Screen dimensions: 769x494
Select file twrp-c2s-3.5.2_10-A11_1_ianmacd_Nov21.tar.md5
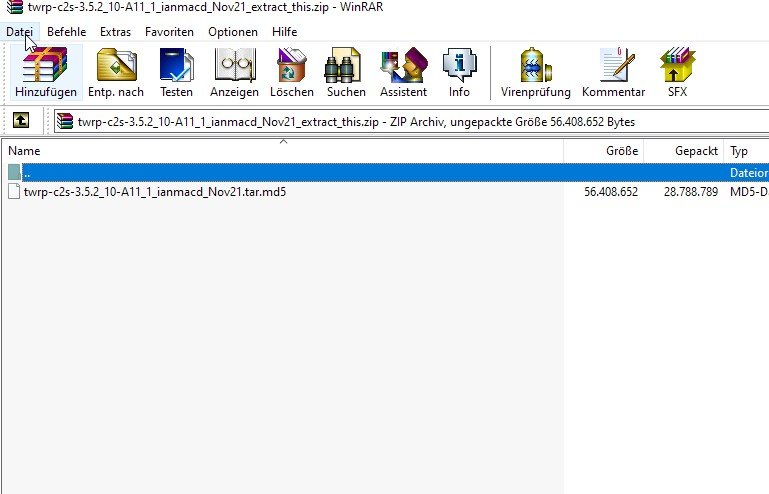coord(155,191)
